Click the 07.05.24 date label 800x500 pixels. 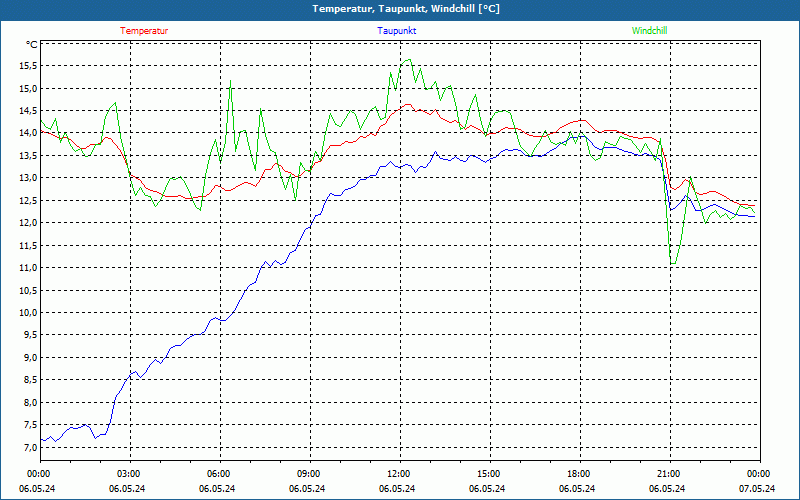click(x=757, y=488)
